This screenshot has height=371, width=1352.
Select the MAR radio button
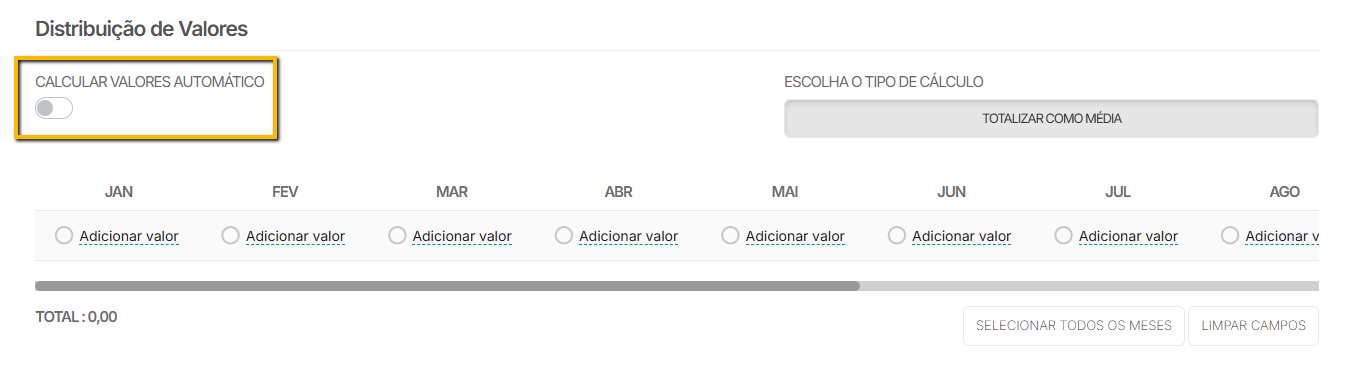click(397, 235)
